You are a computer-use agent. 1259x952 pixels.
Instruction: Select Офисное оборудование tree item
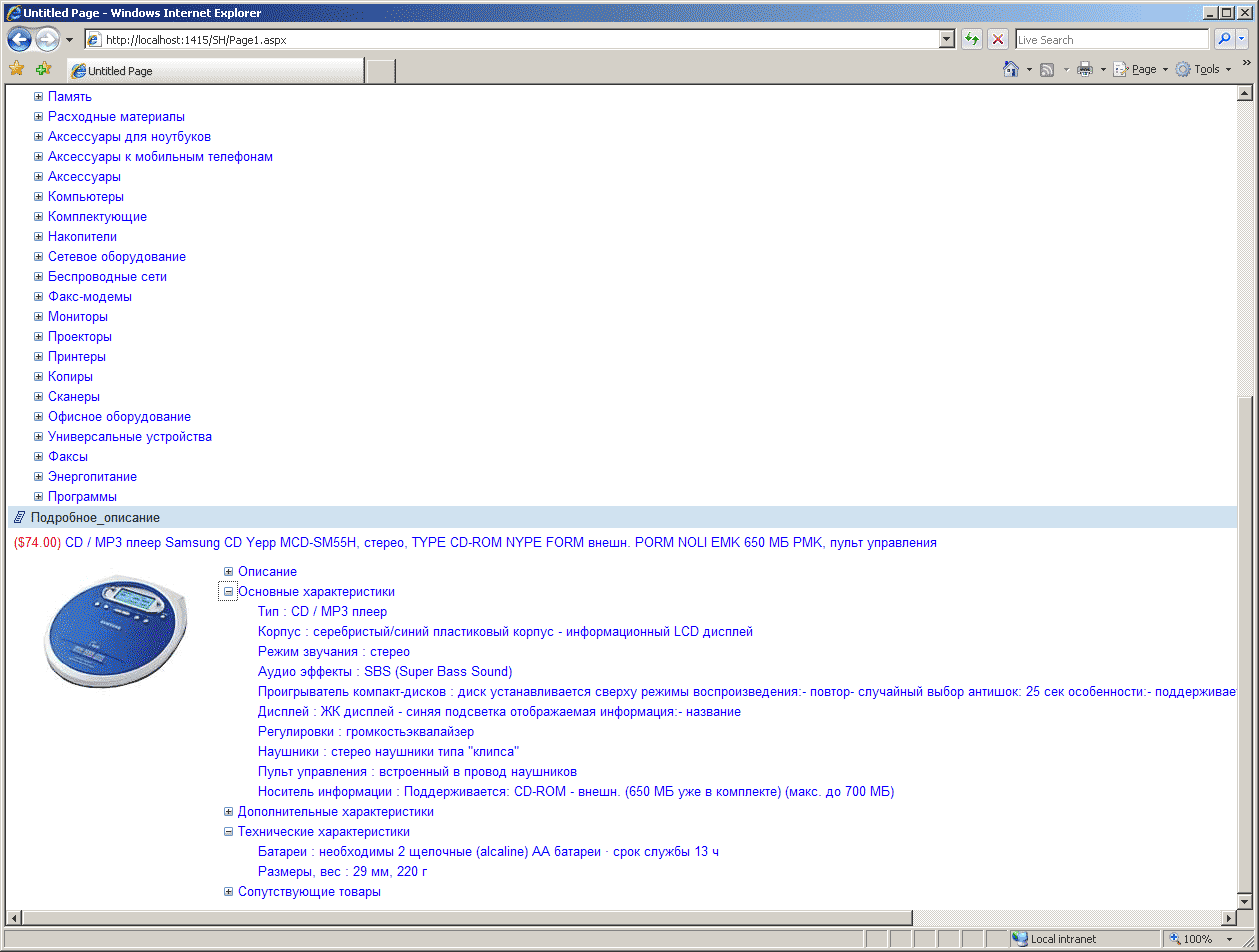119,417
